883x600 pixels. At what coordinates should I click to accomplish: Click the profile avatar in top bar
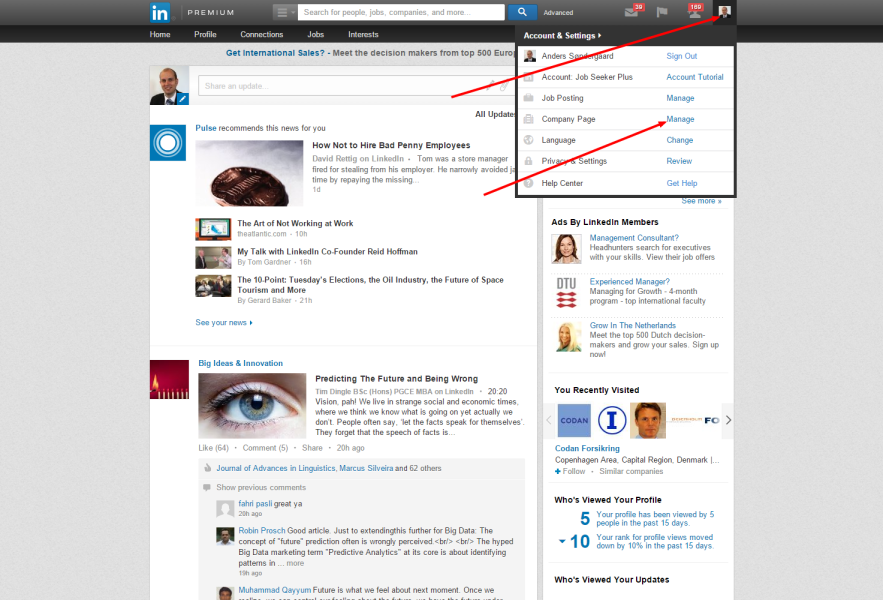pos(724,12)
